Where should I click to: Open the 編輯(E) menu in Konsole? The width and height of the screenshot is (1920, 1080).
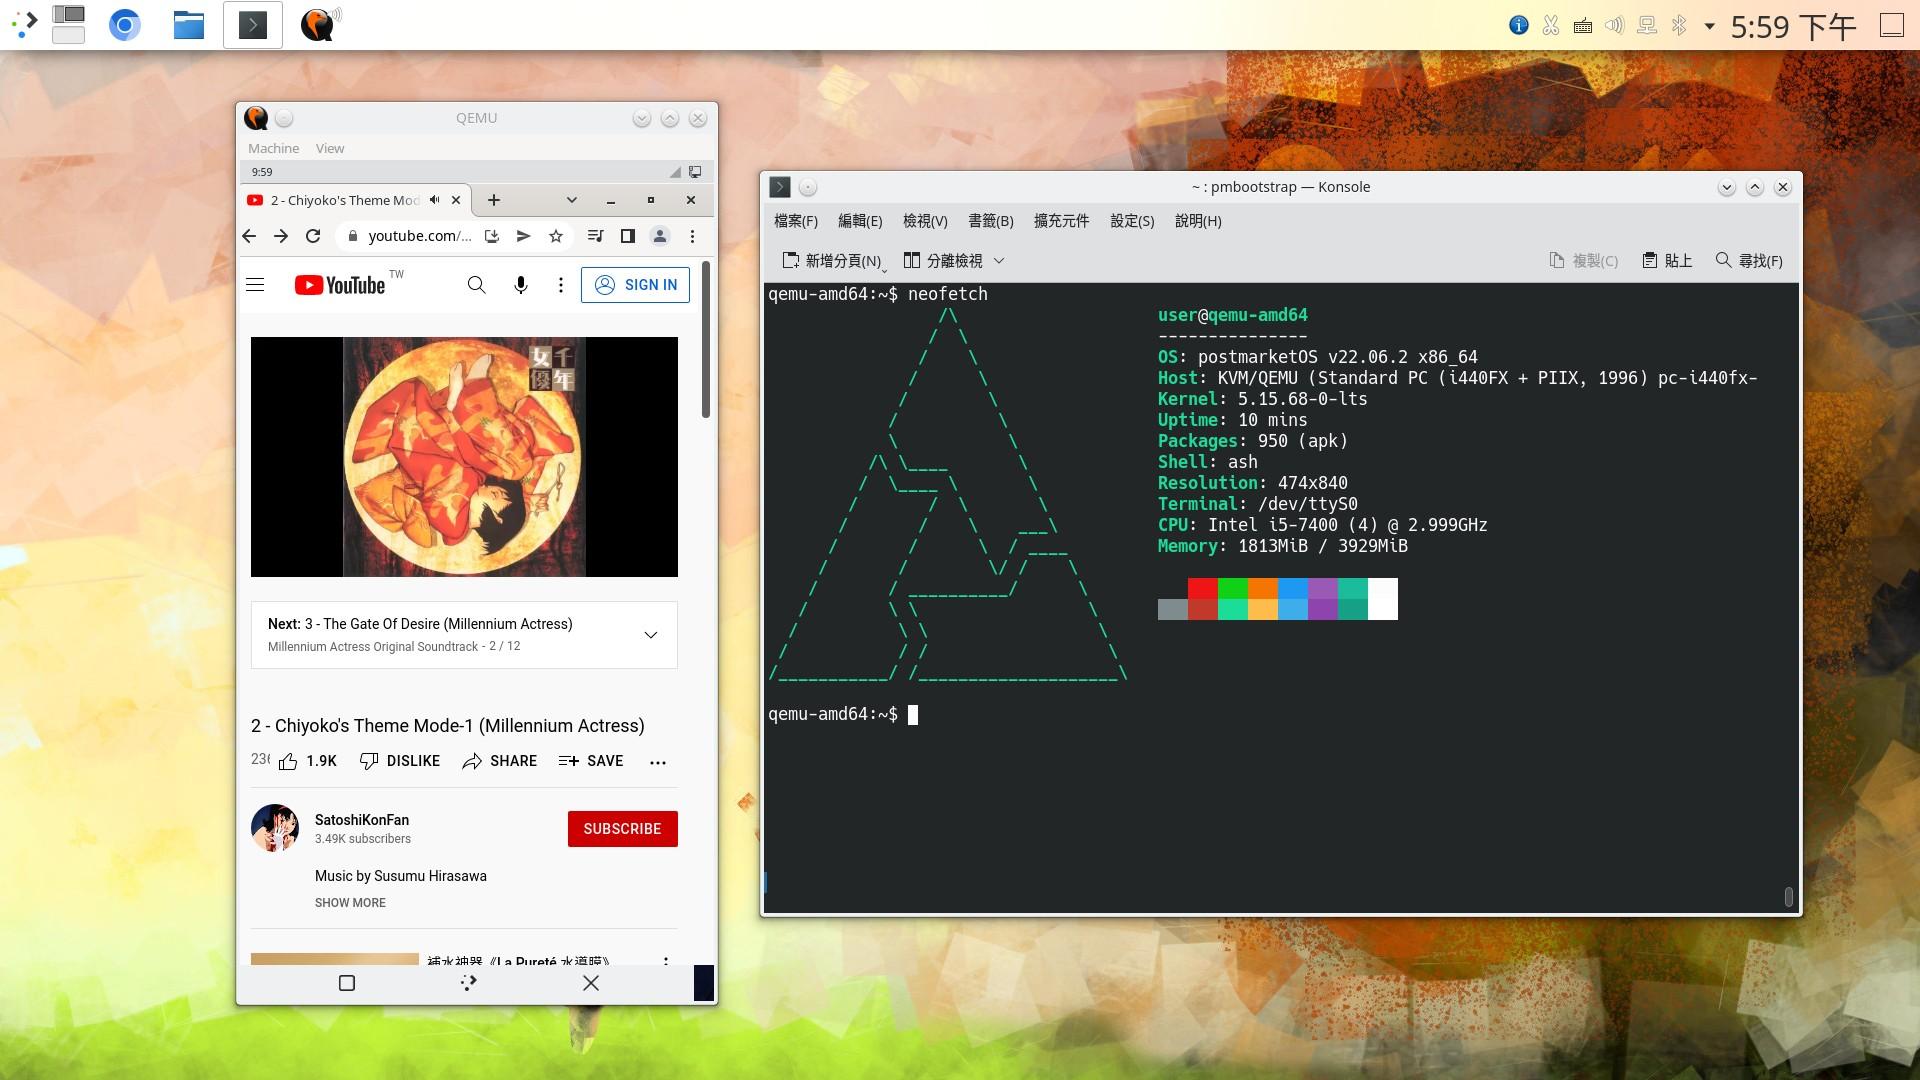pyautogui.click(x=860, y=221)
